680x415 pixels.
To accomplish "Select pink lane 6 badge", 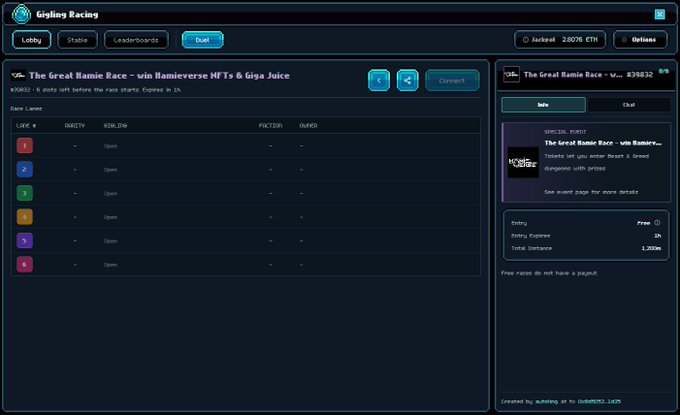I will pos(25,264).
